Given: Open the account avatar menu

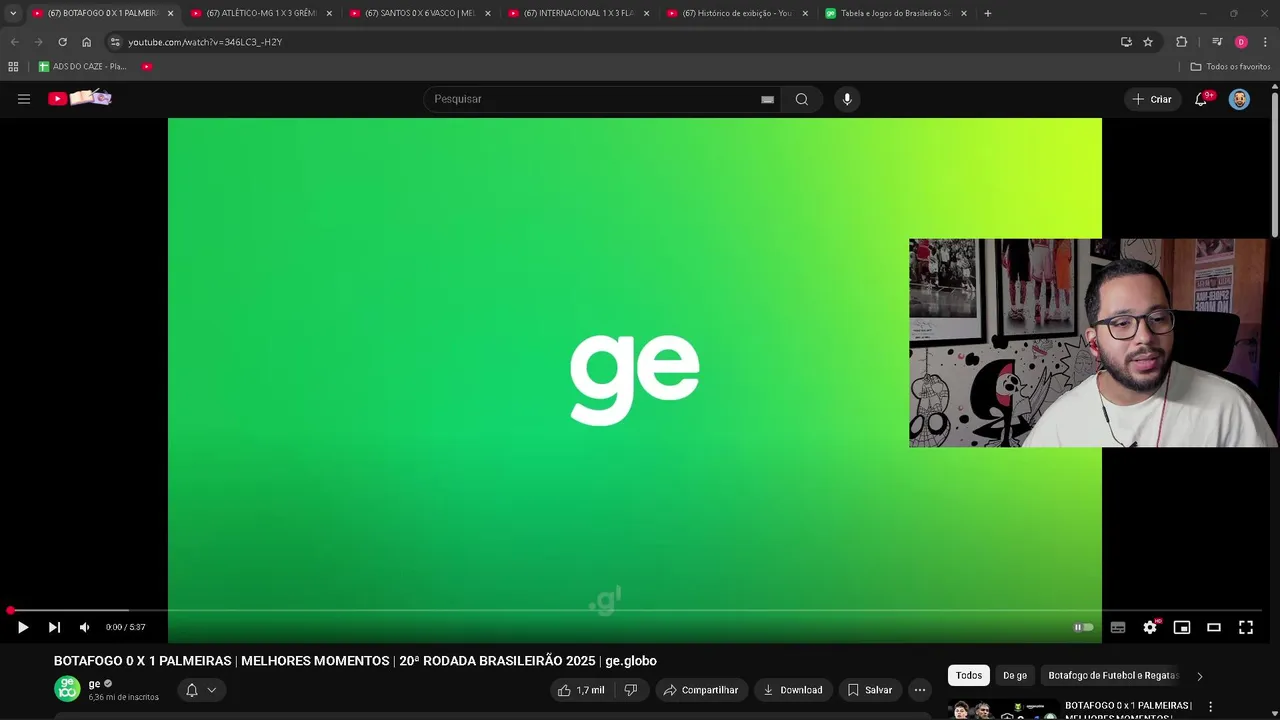Looking at the screenshot, I should tap(1239, 99).
